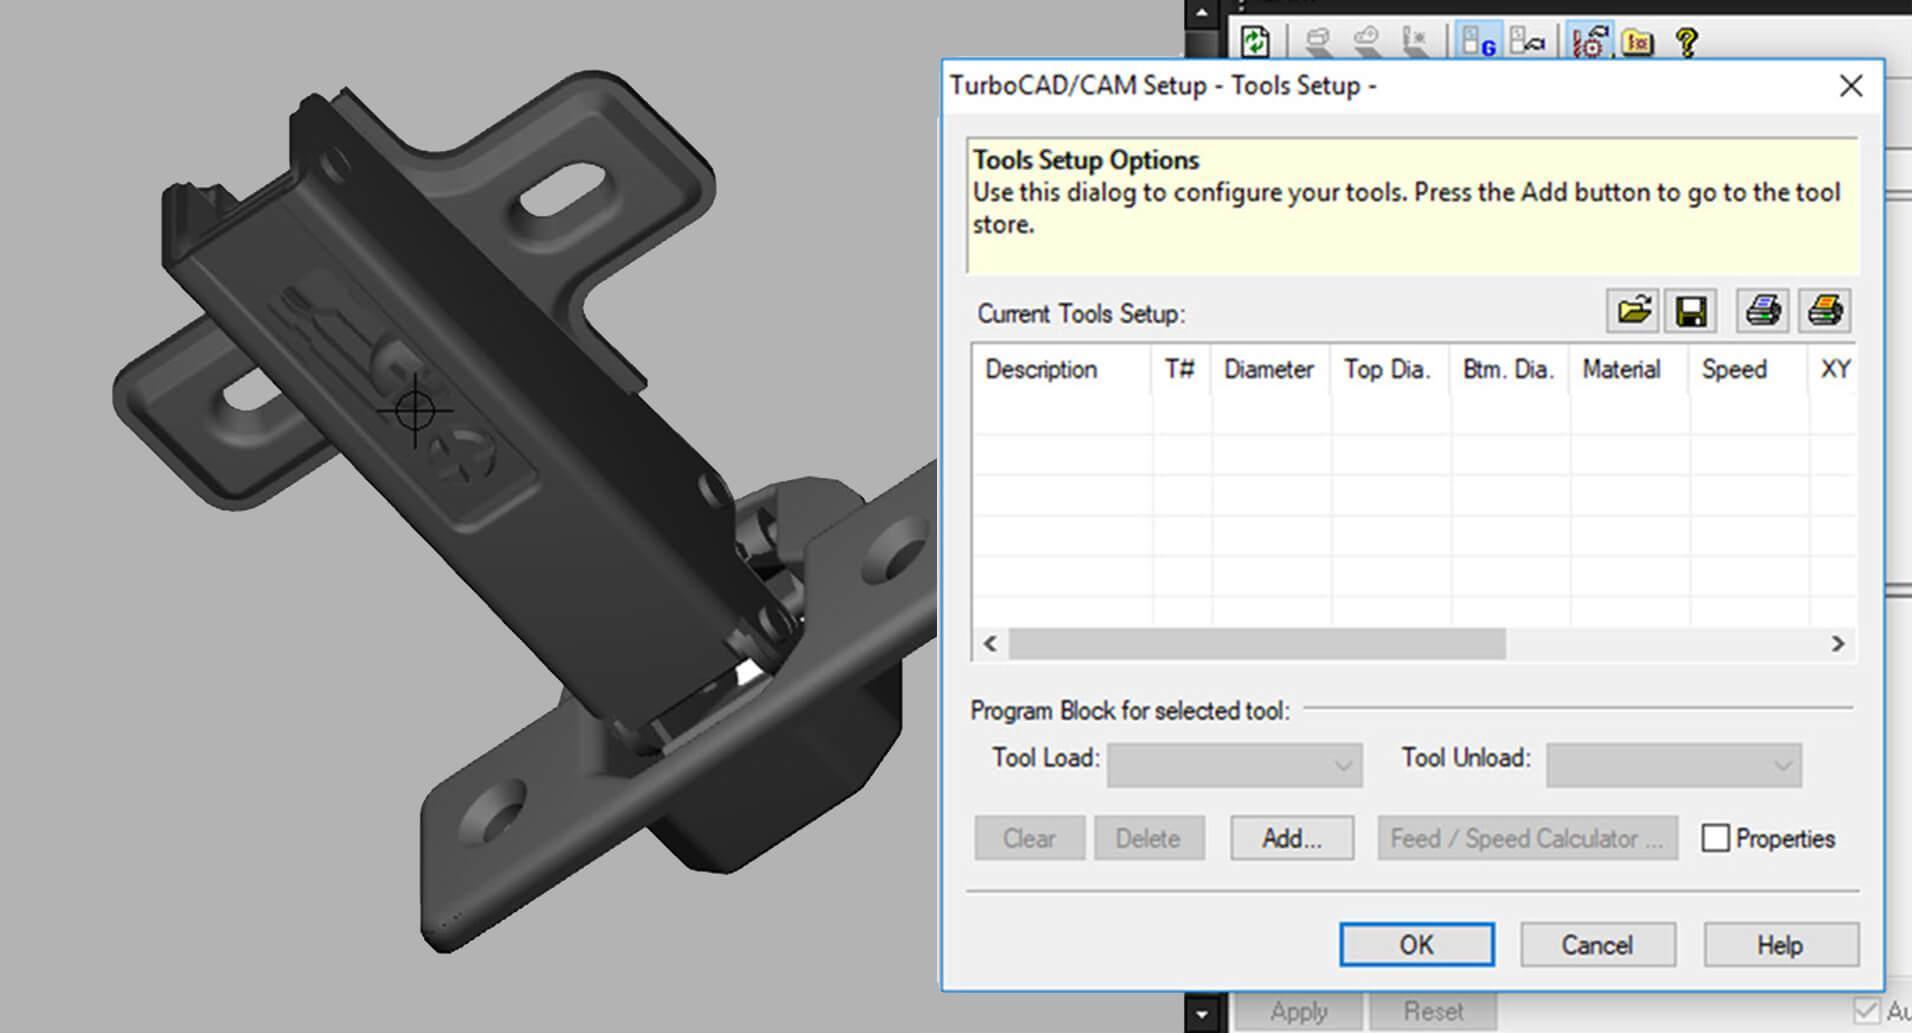
Task: Click the panel scroll down arrow
Action: point(1202,1013)
